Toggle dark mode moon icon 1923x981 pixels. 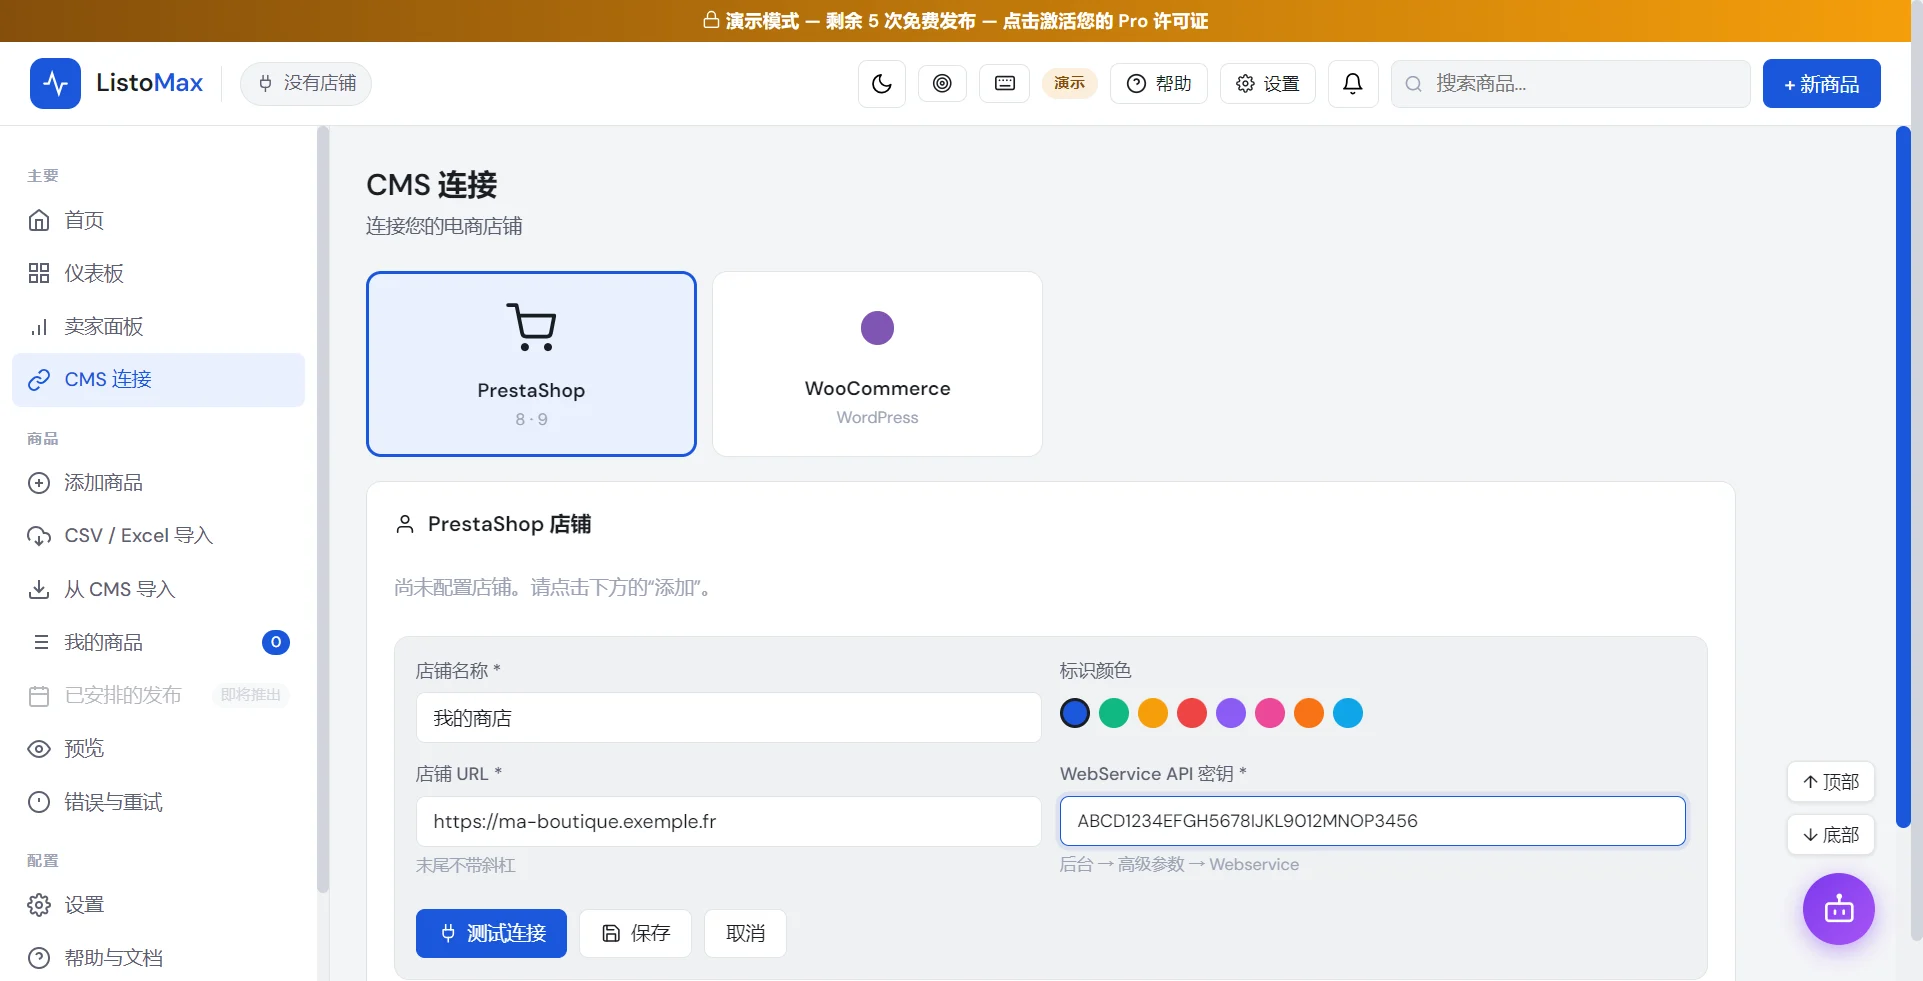tap(882, 84)
